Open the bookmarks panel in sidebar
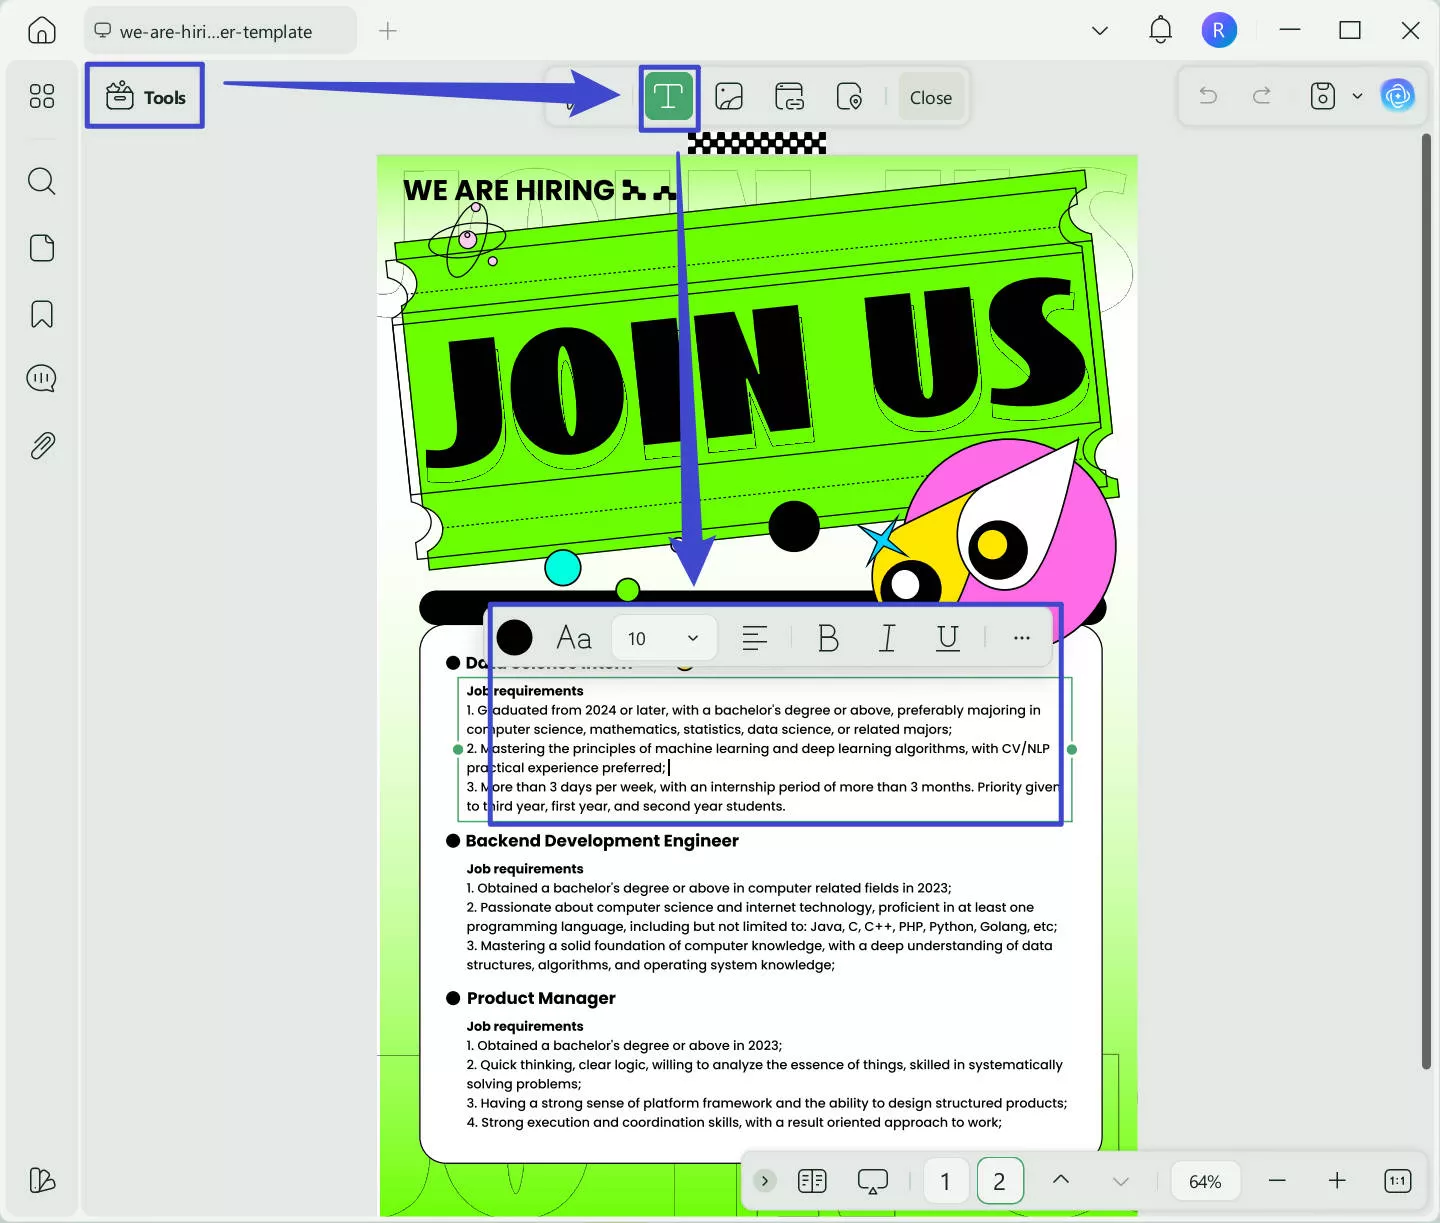1440x1223 pixels. [41, 314]
